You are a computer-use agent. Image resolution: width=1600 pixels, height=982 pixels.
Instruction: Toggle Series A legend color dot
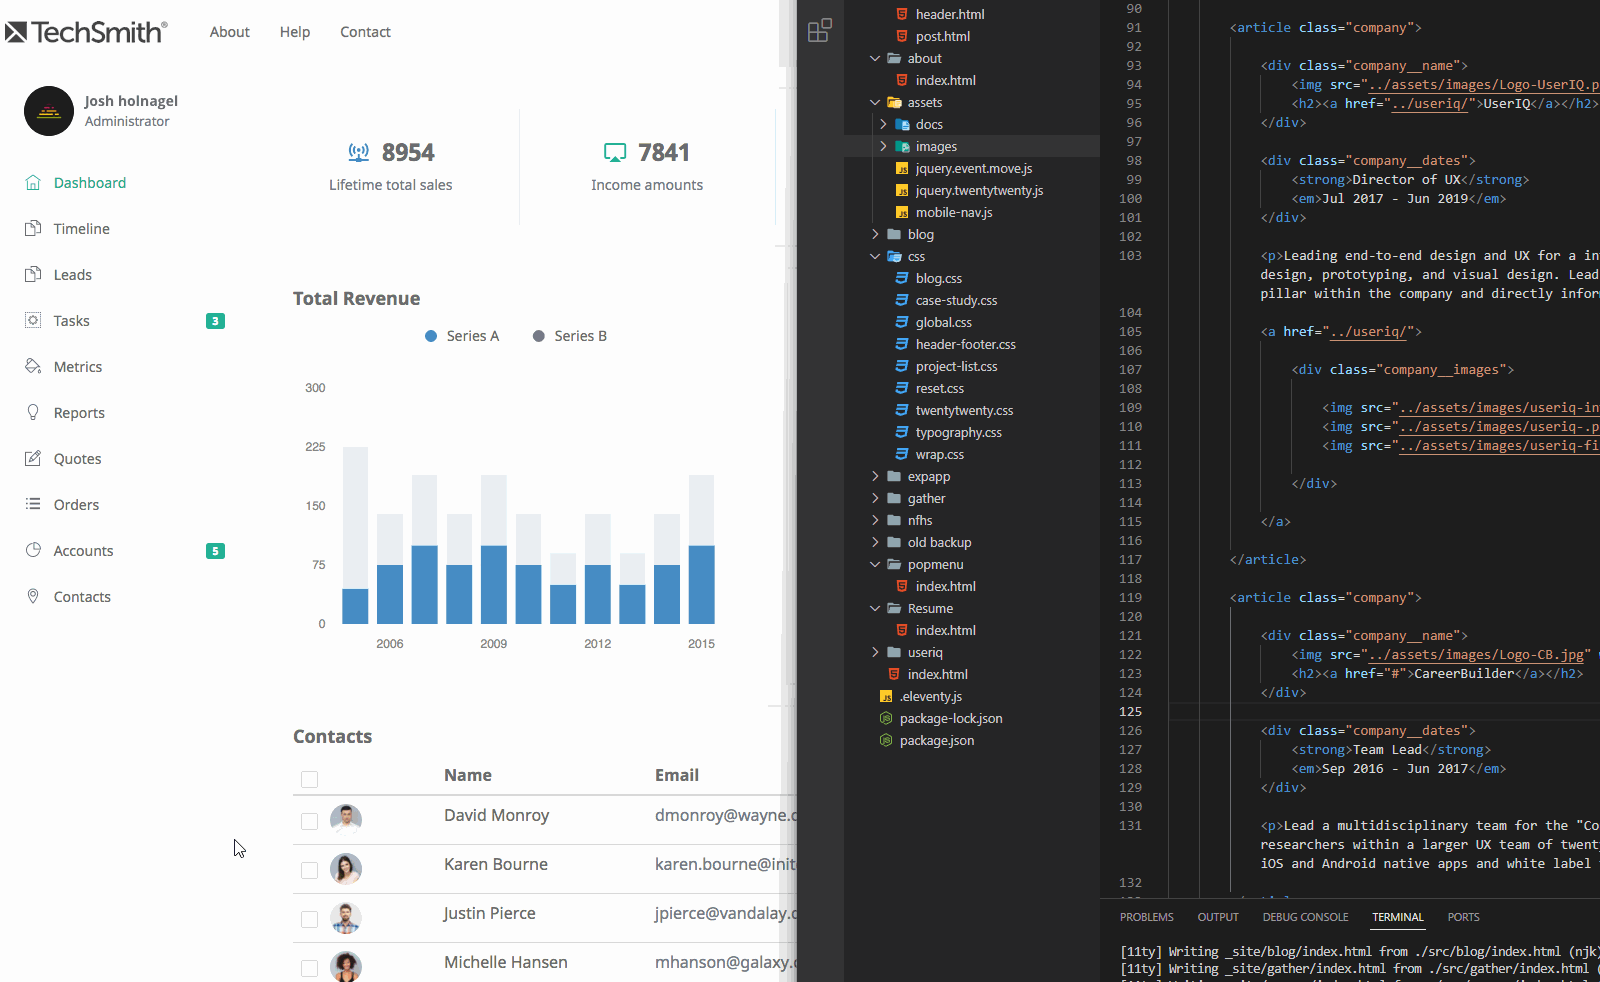click(431, 336)
